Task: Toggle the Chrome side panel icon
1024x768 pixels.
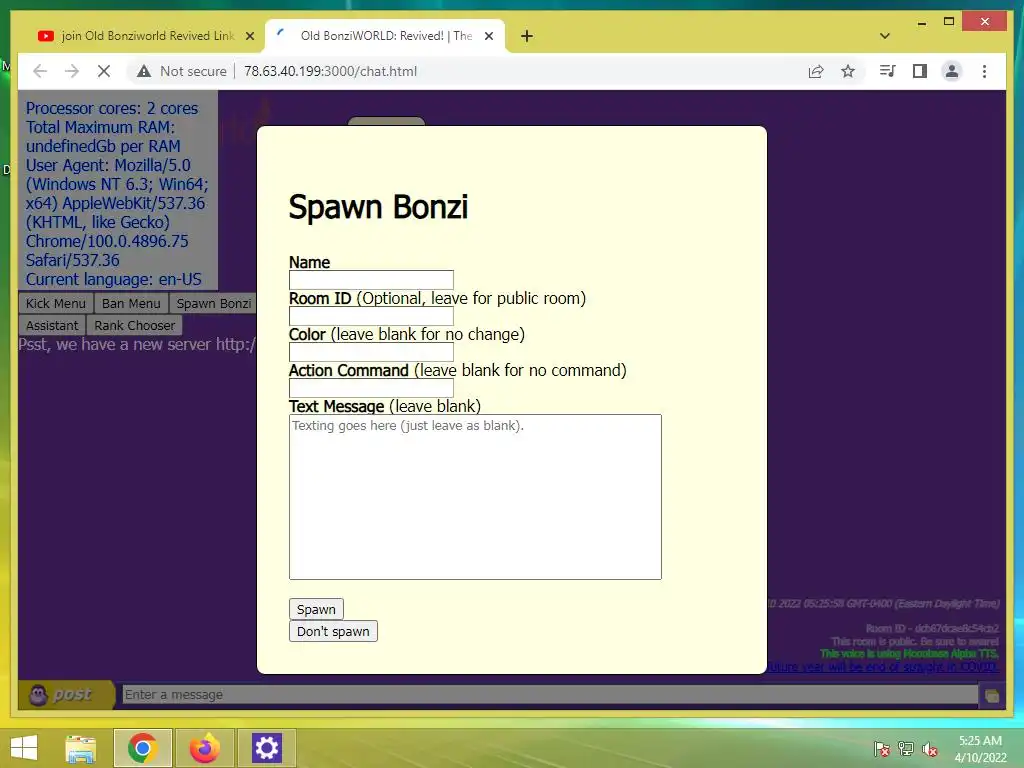Action: click(x=920, y=71)
